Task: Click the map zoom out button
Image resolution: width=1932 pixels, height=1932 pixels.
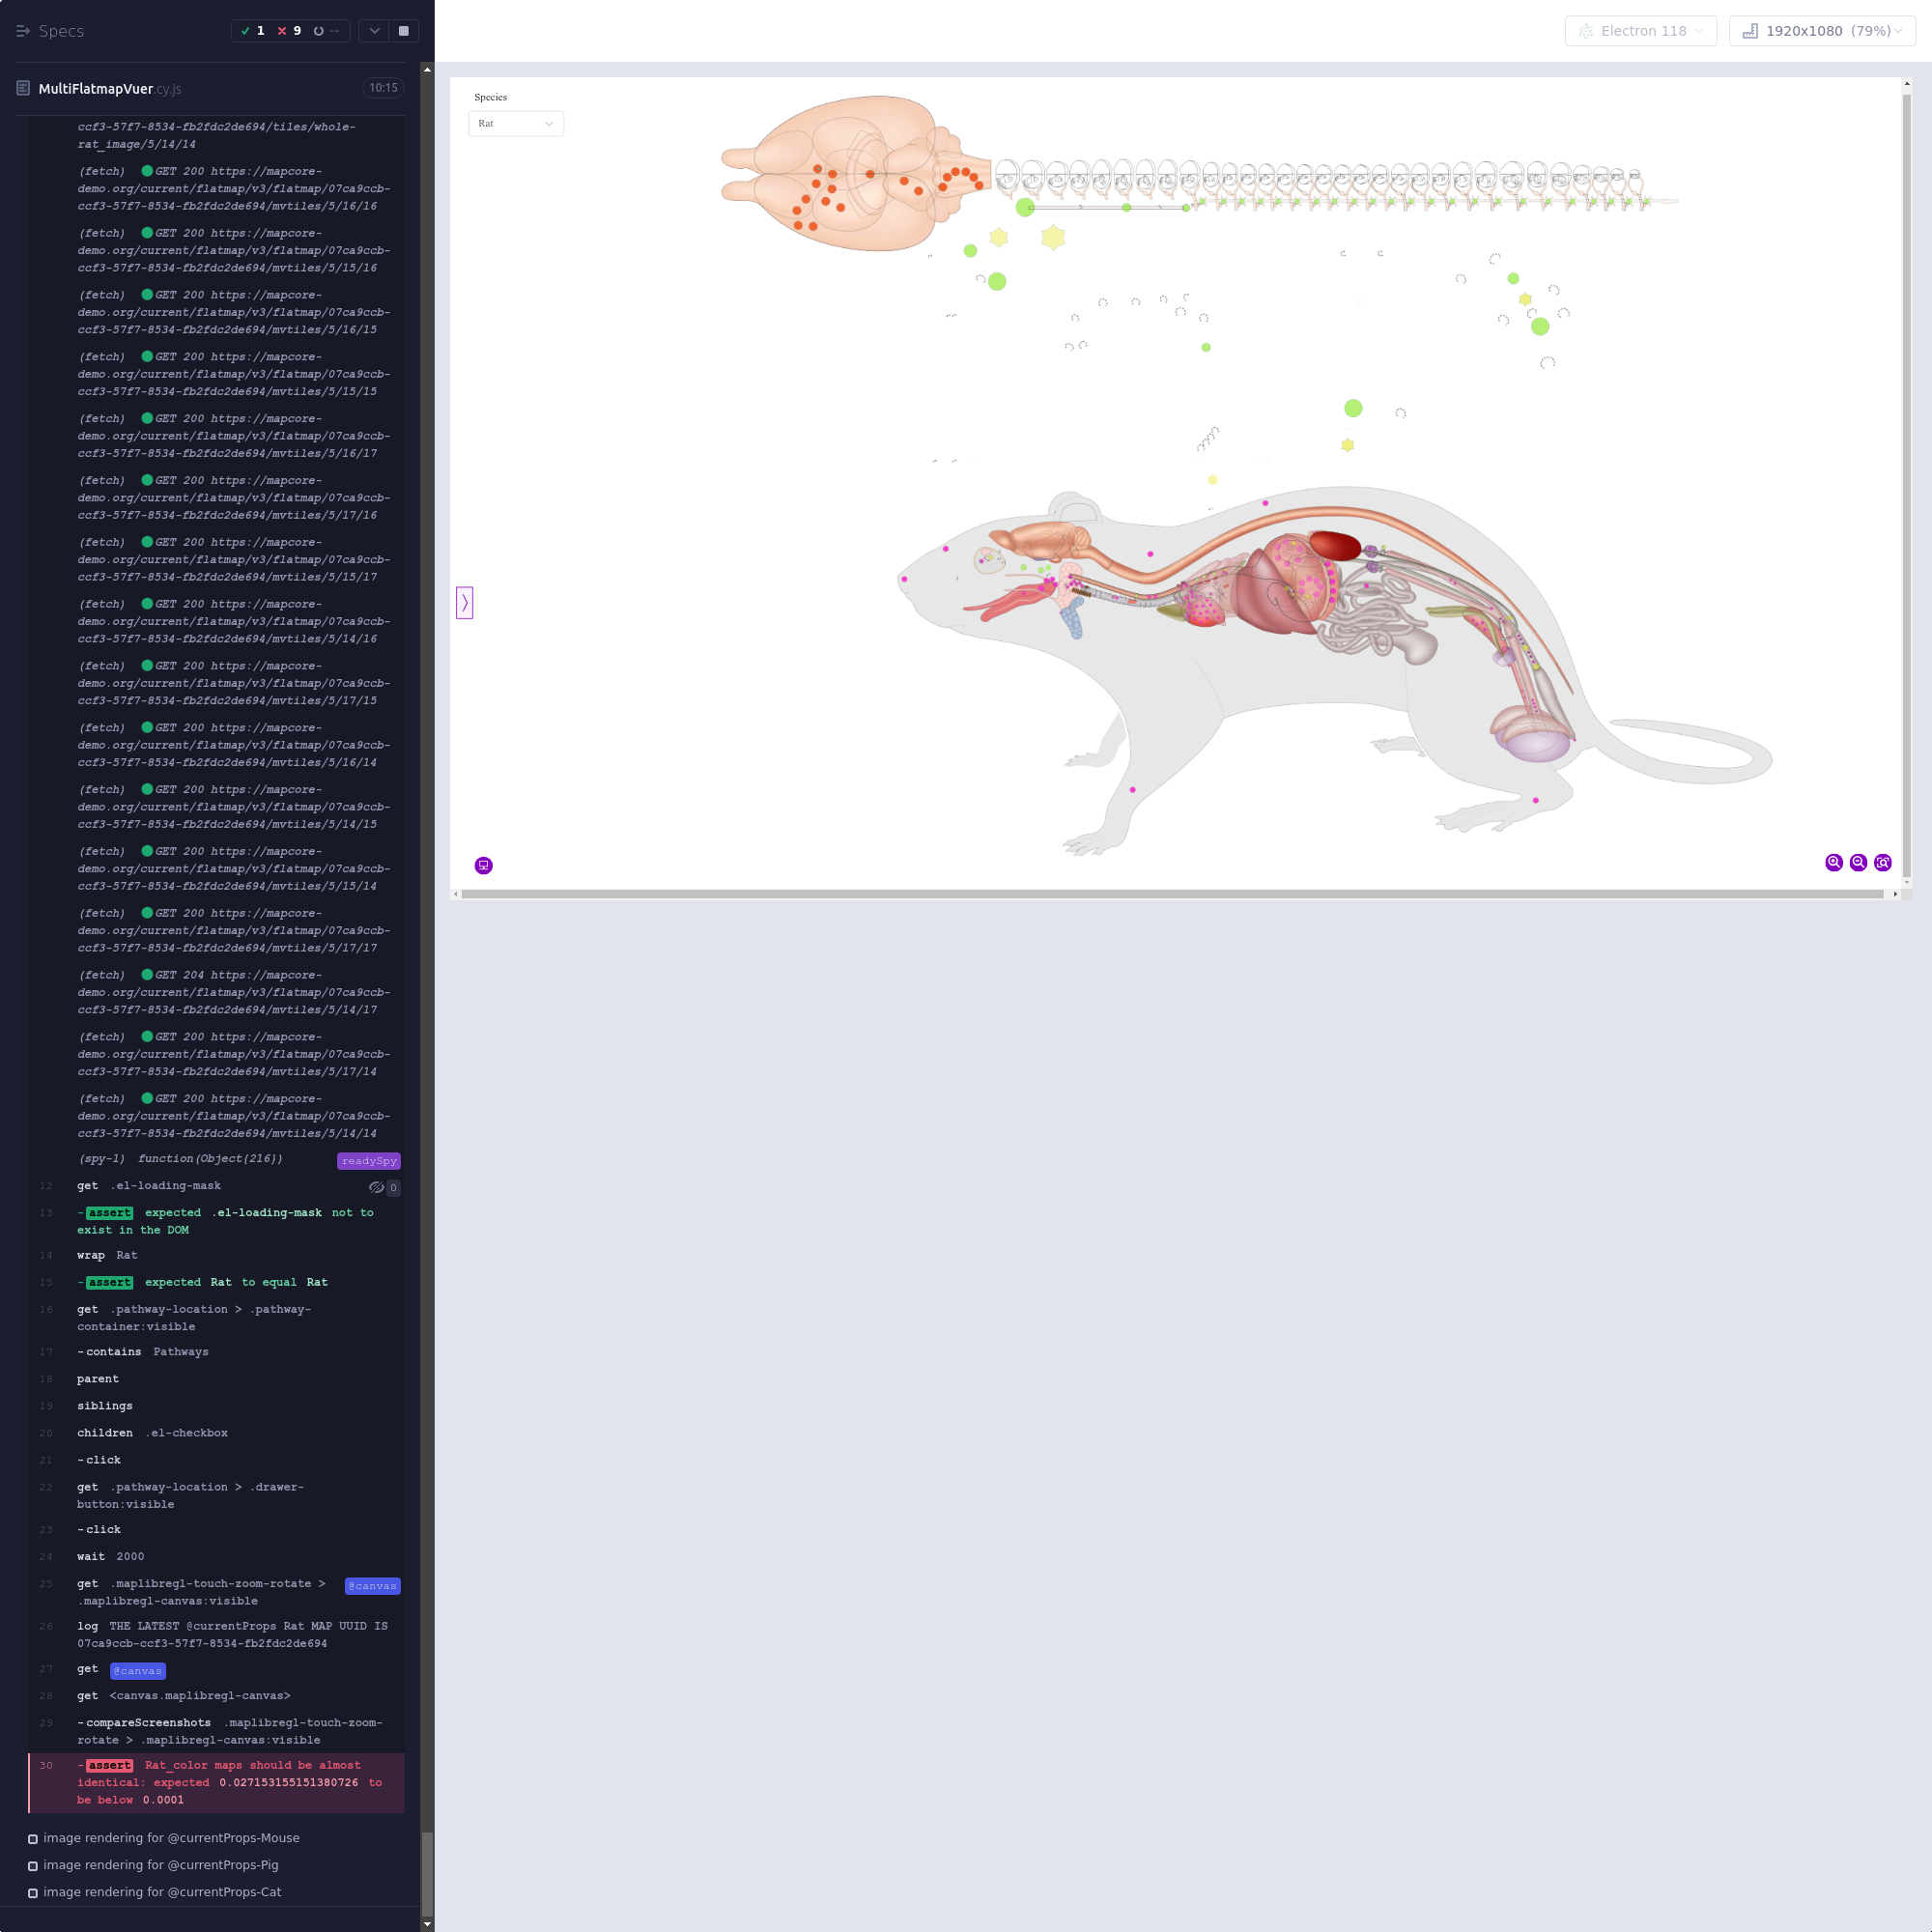Action: [1858, 862]
